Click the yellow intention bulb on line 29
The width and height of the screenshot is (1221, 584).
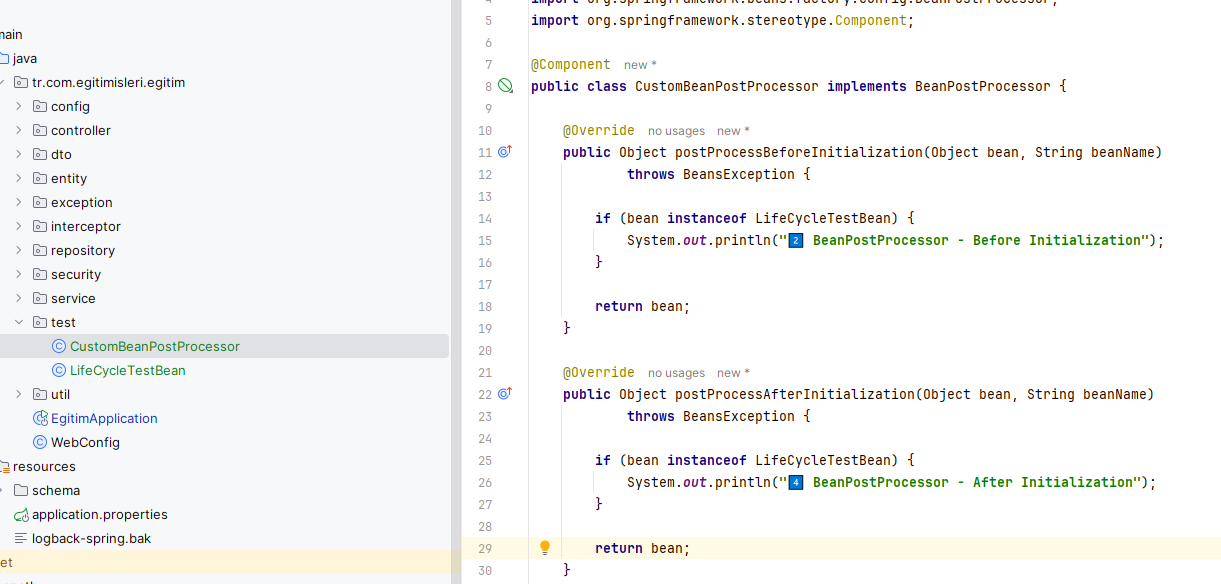point(545,548)
